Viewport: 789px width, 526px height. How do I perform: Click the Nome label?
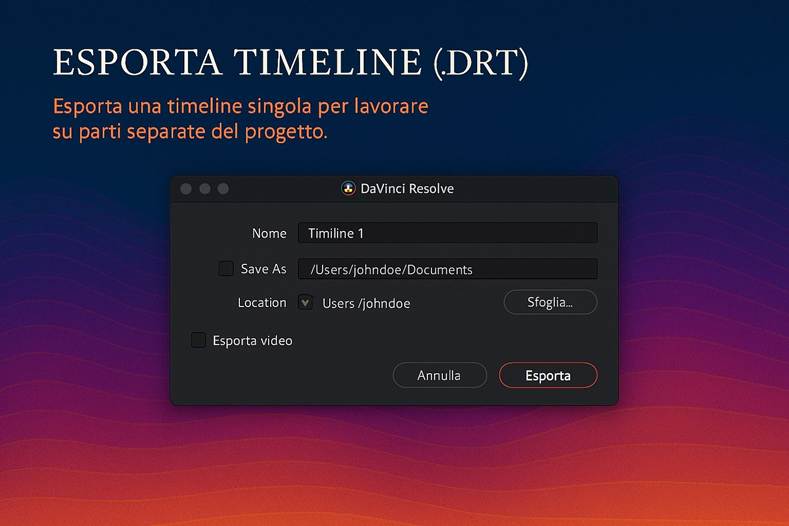pos(269,234)
